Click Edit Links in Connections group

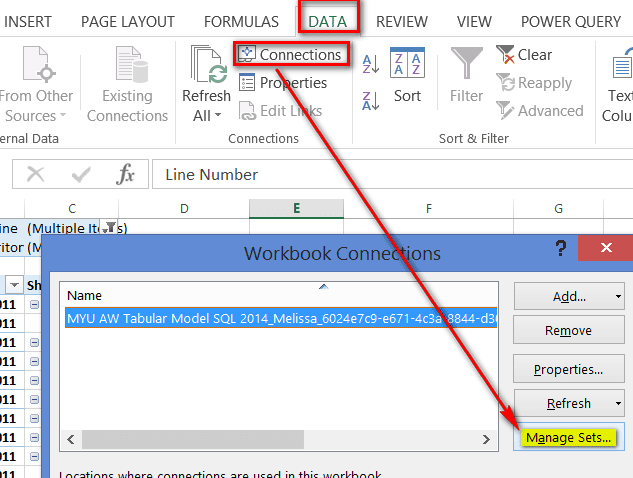click(281, 110)
